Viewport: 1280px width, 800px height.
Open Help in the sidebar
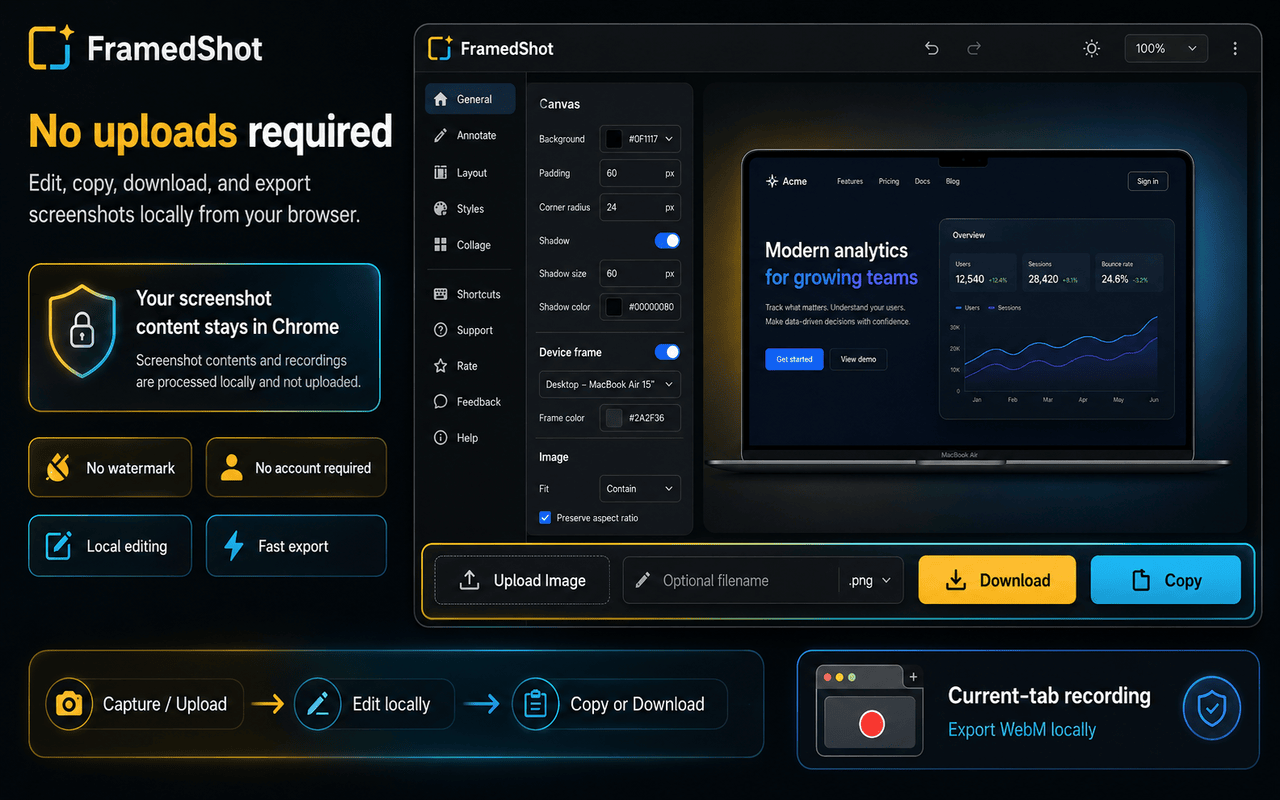(470, 438)
